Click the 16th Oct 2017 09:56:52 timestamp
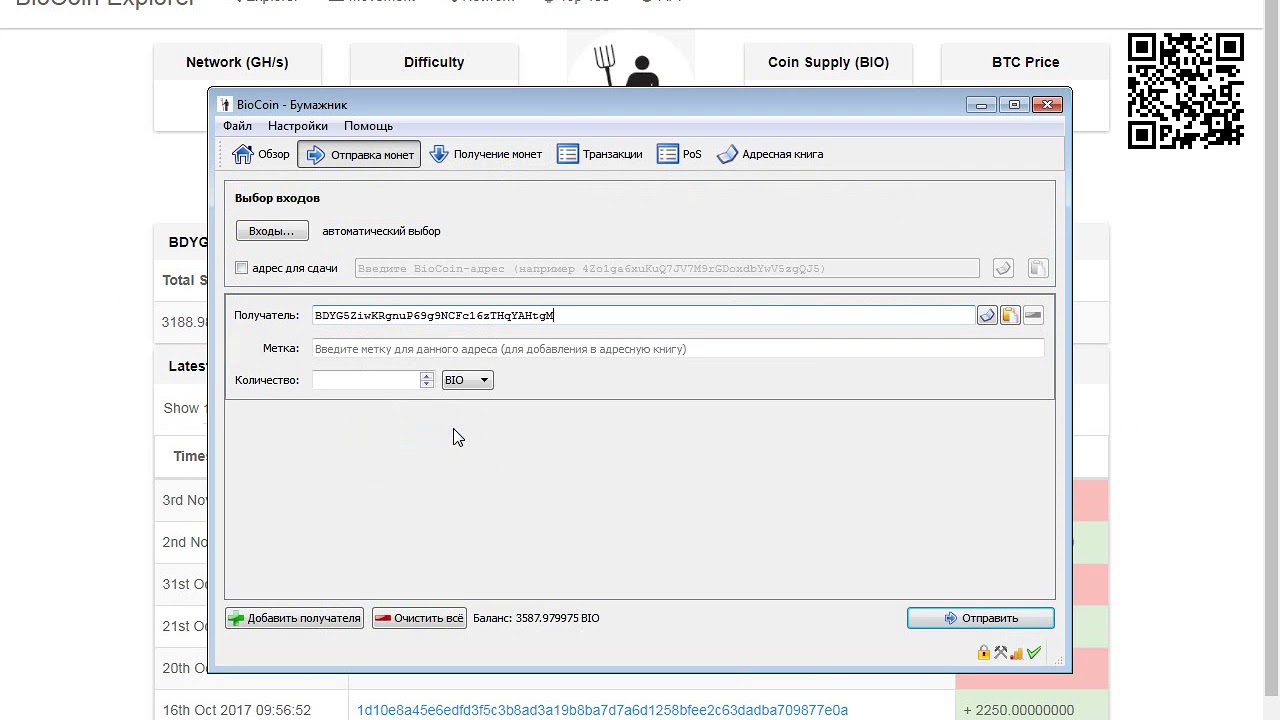This screenshot has width=1280, height=720. pyautogui.click(x=237, y=710)
